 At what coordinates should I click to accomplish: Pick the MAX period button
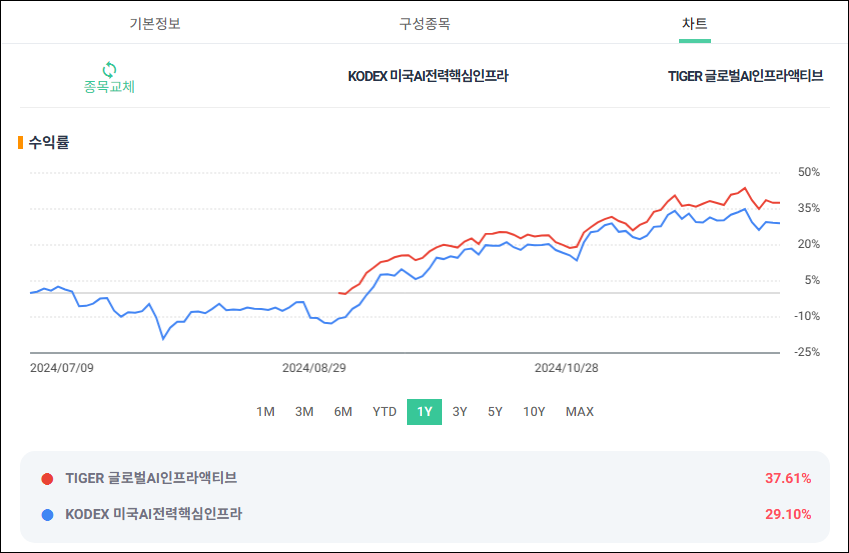click(x=580, y=412)
